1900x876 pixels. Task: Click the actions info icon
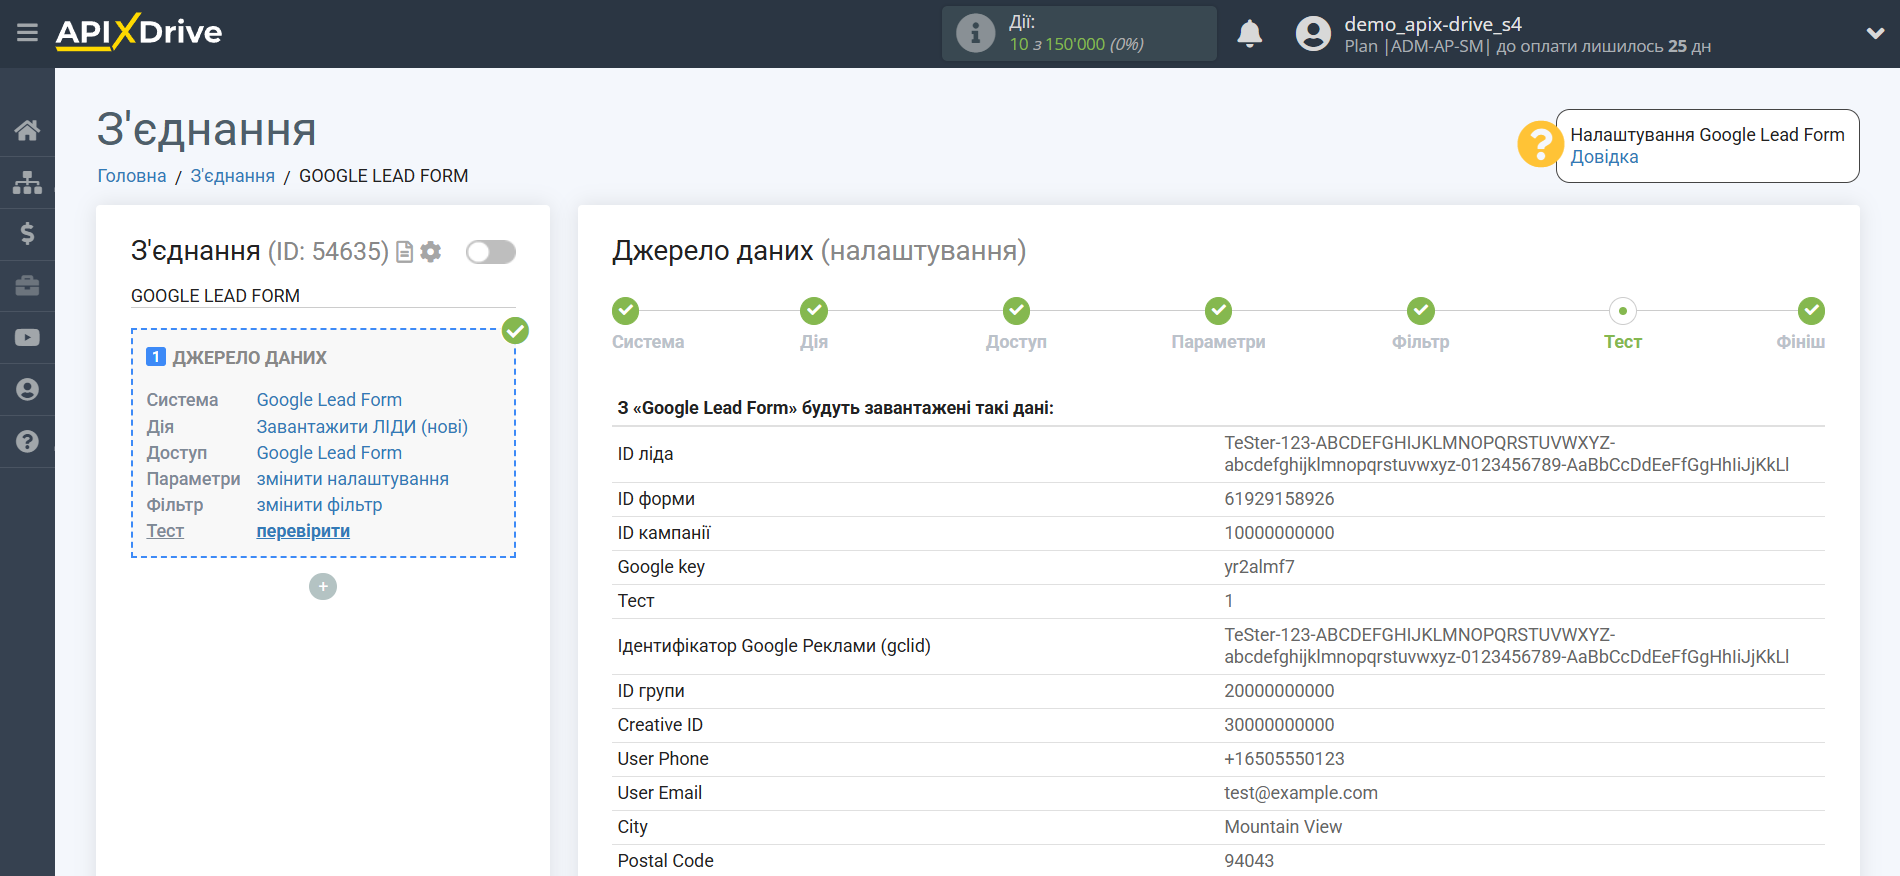coord(975,33)
